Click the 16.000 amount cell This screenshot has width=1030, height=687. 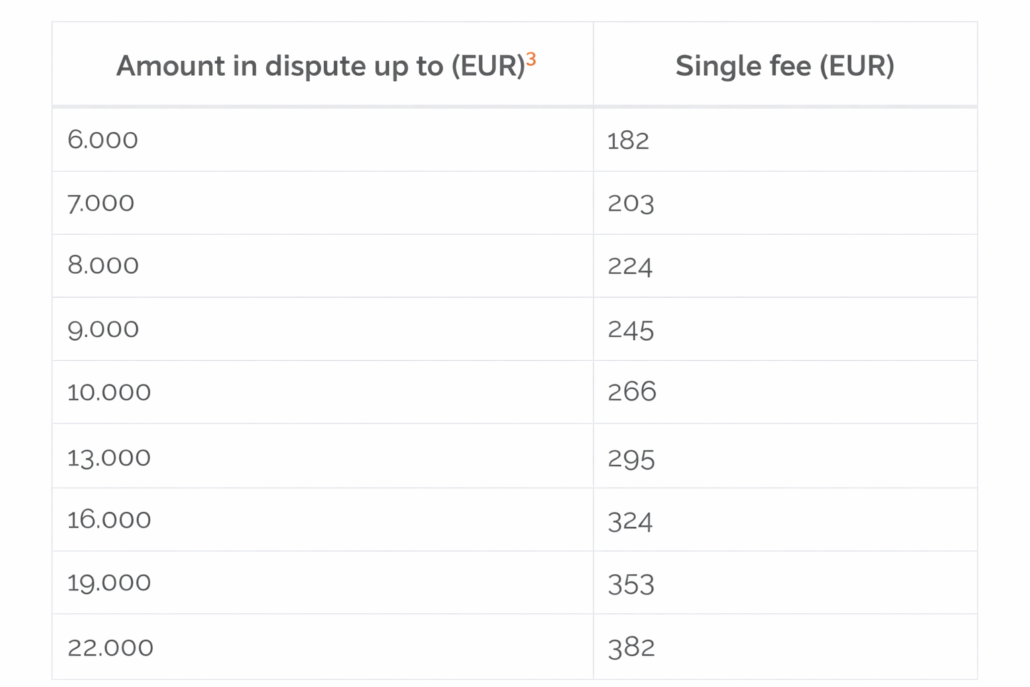[x=109, y=520]
